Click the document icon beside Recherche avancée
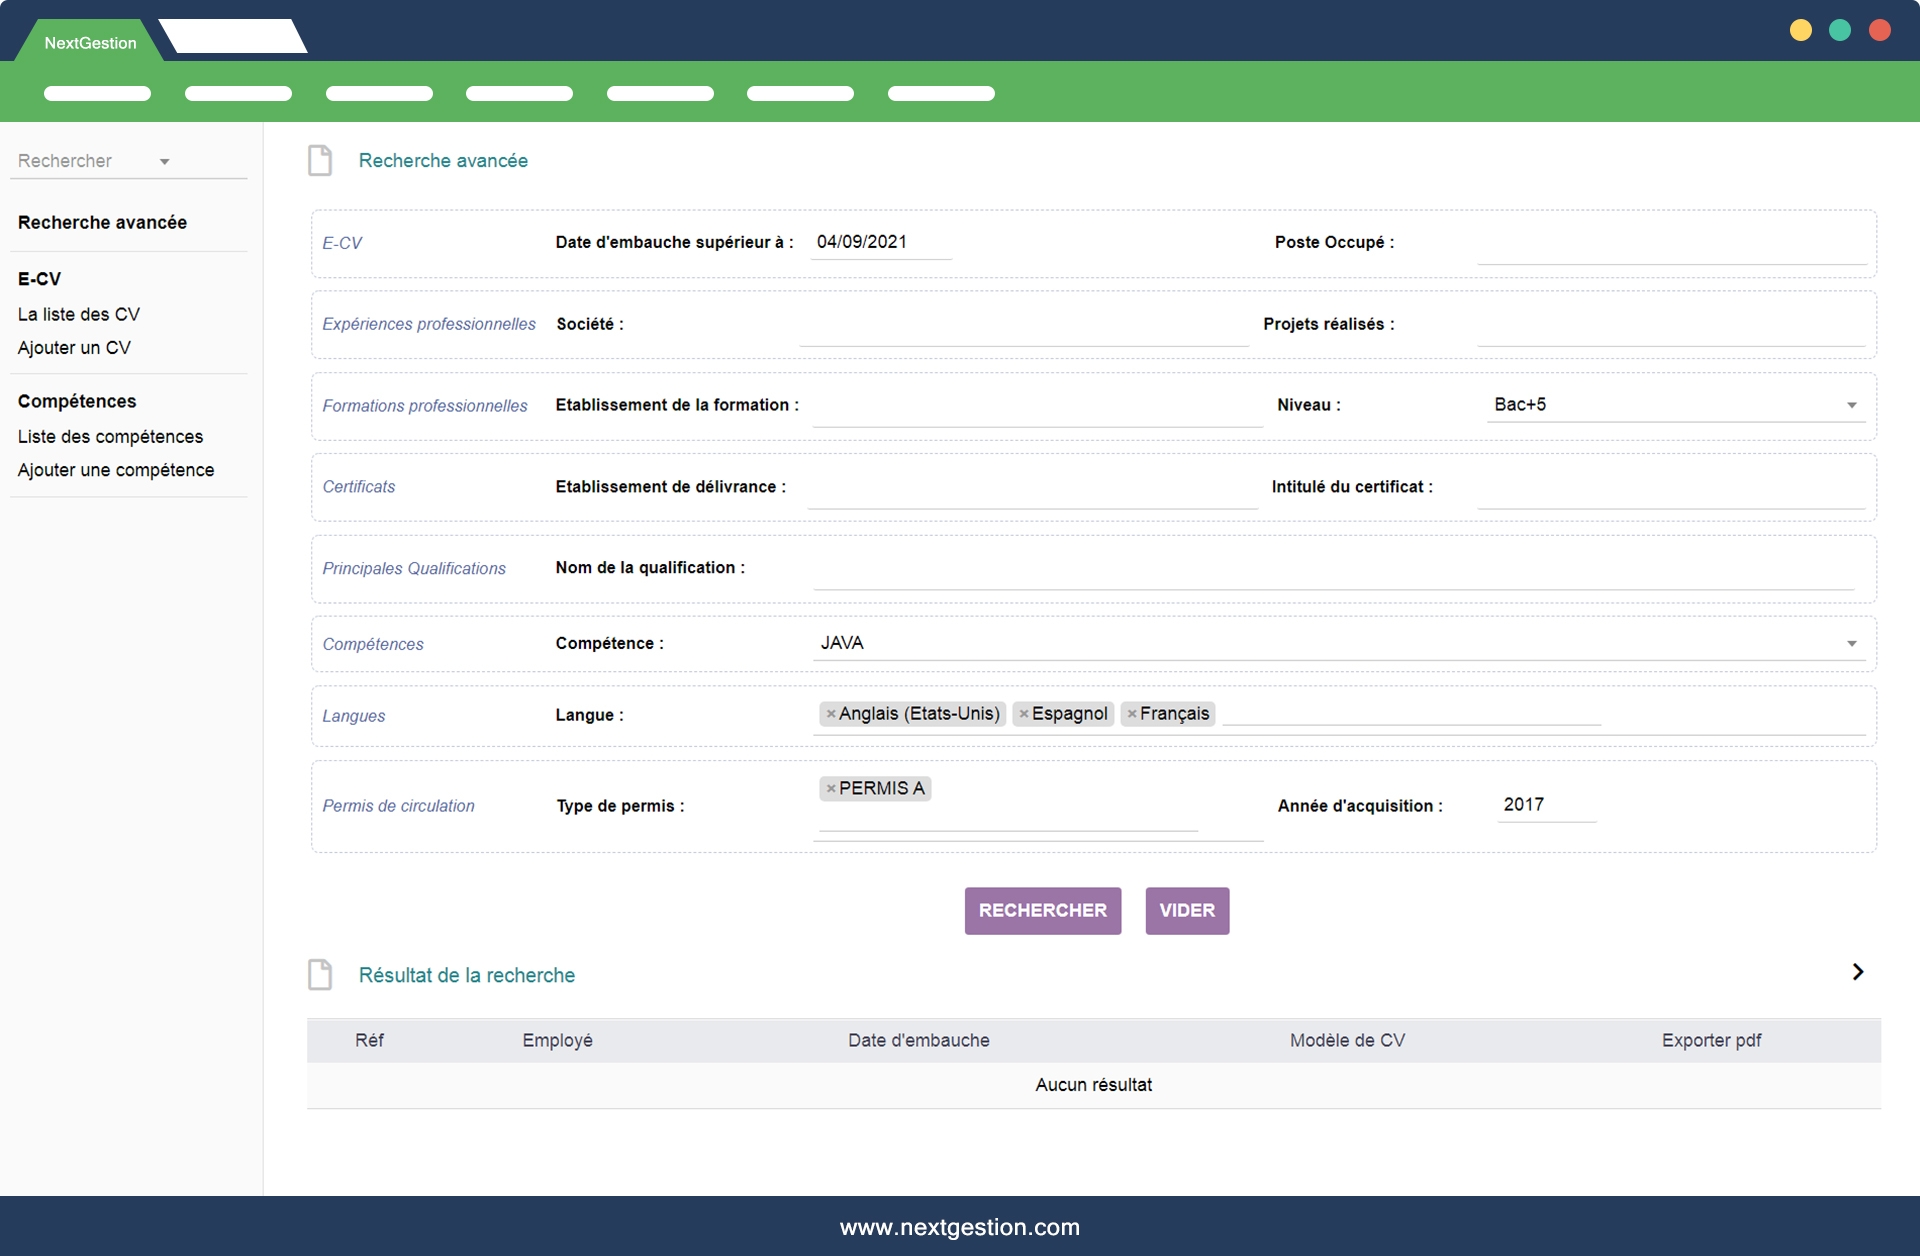The height and width of the screenshot is (1256, 1920). click(x=320, y=160)
